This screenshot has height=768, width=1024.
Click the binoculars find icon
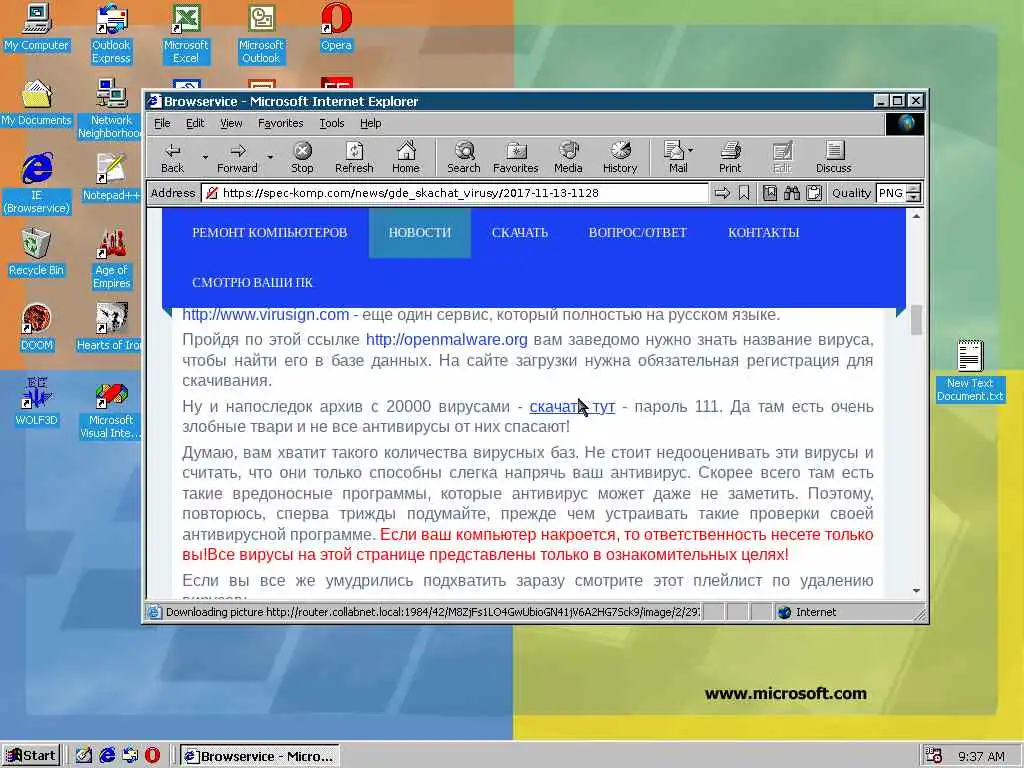tap(792, 193)
